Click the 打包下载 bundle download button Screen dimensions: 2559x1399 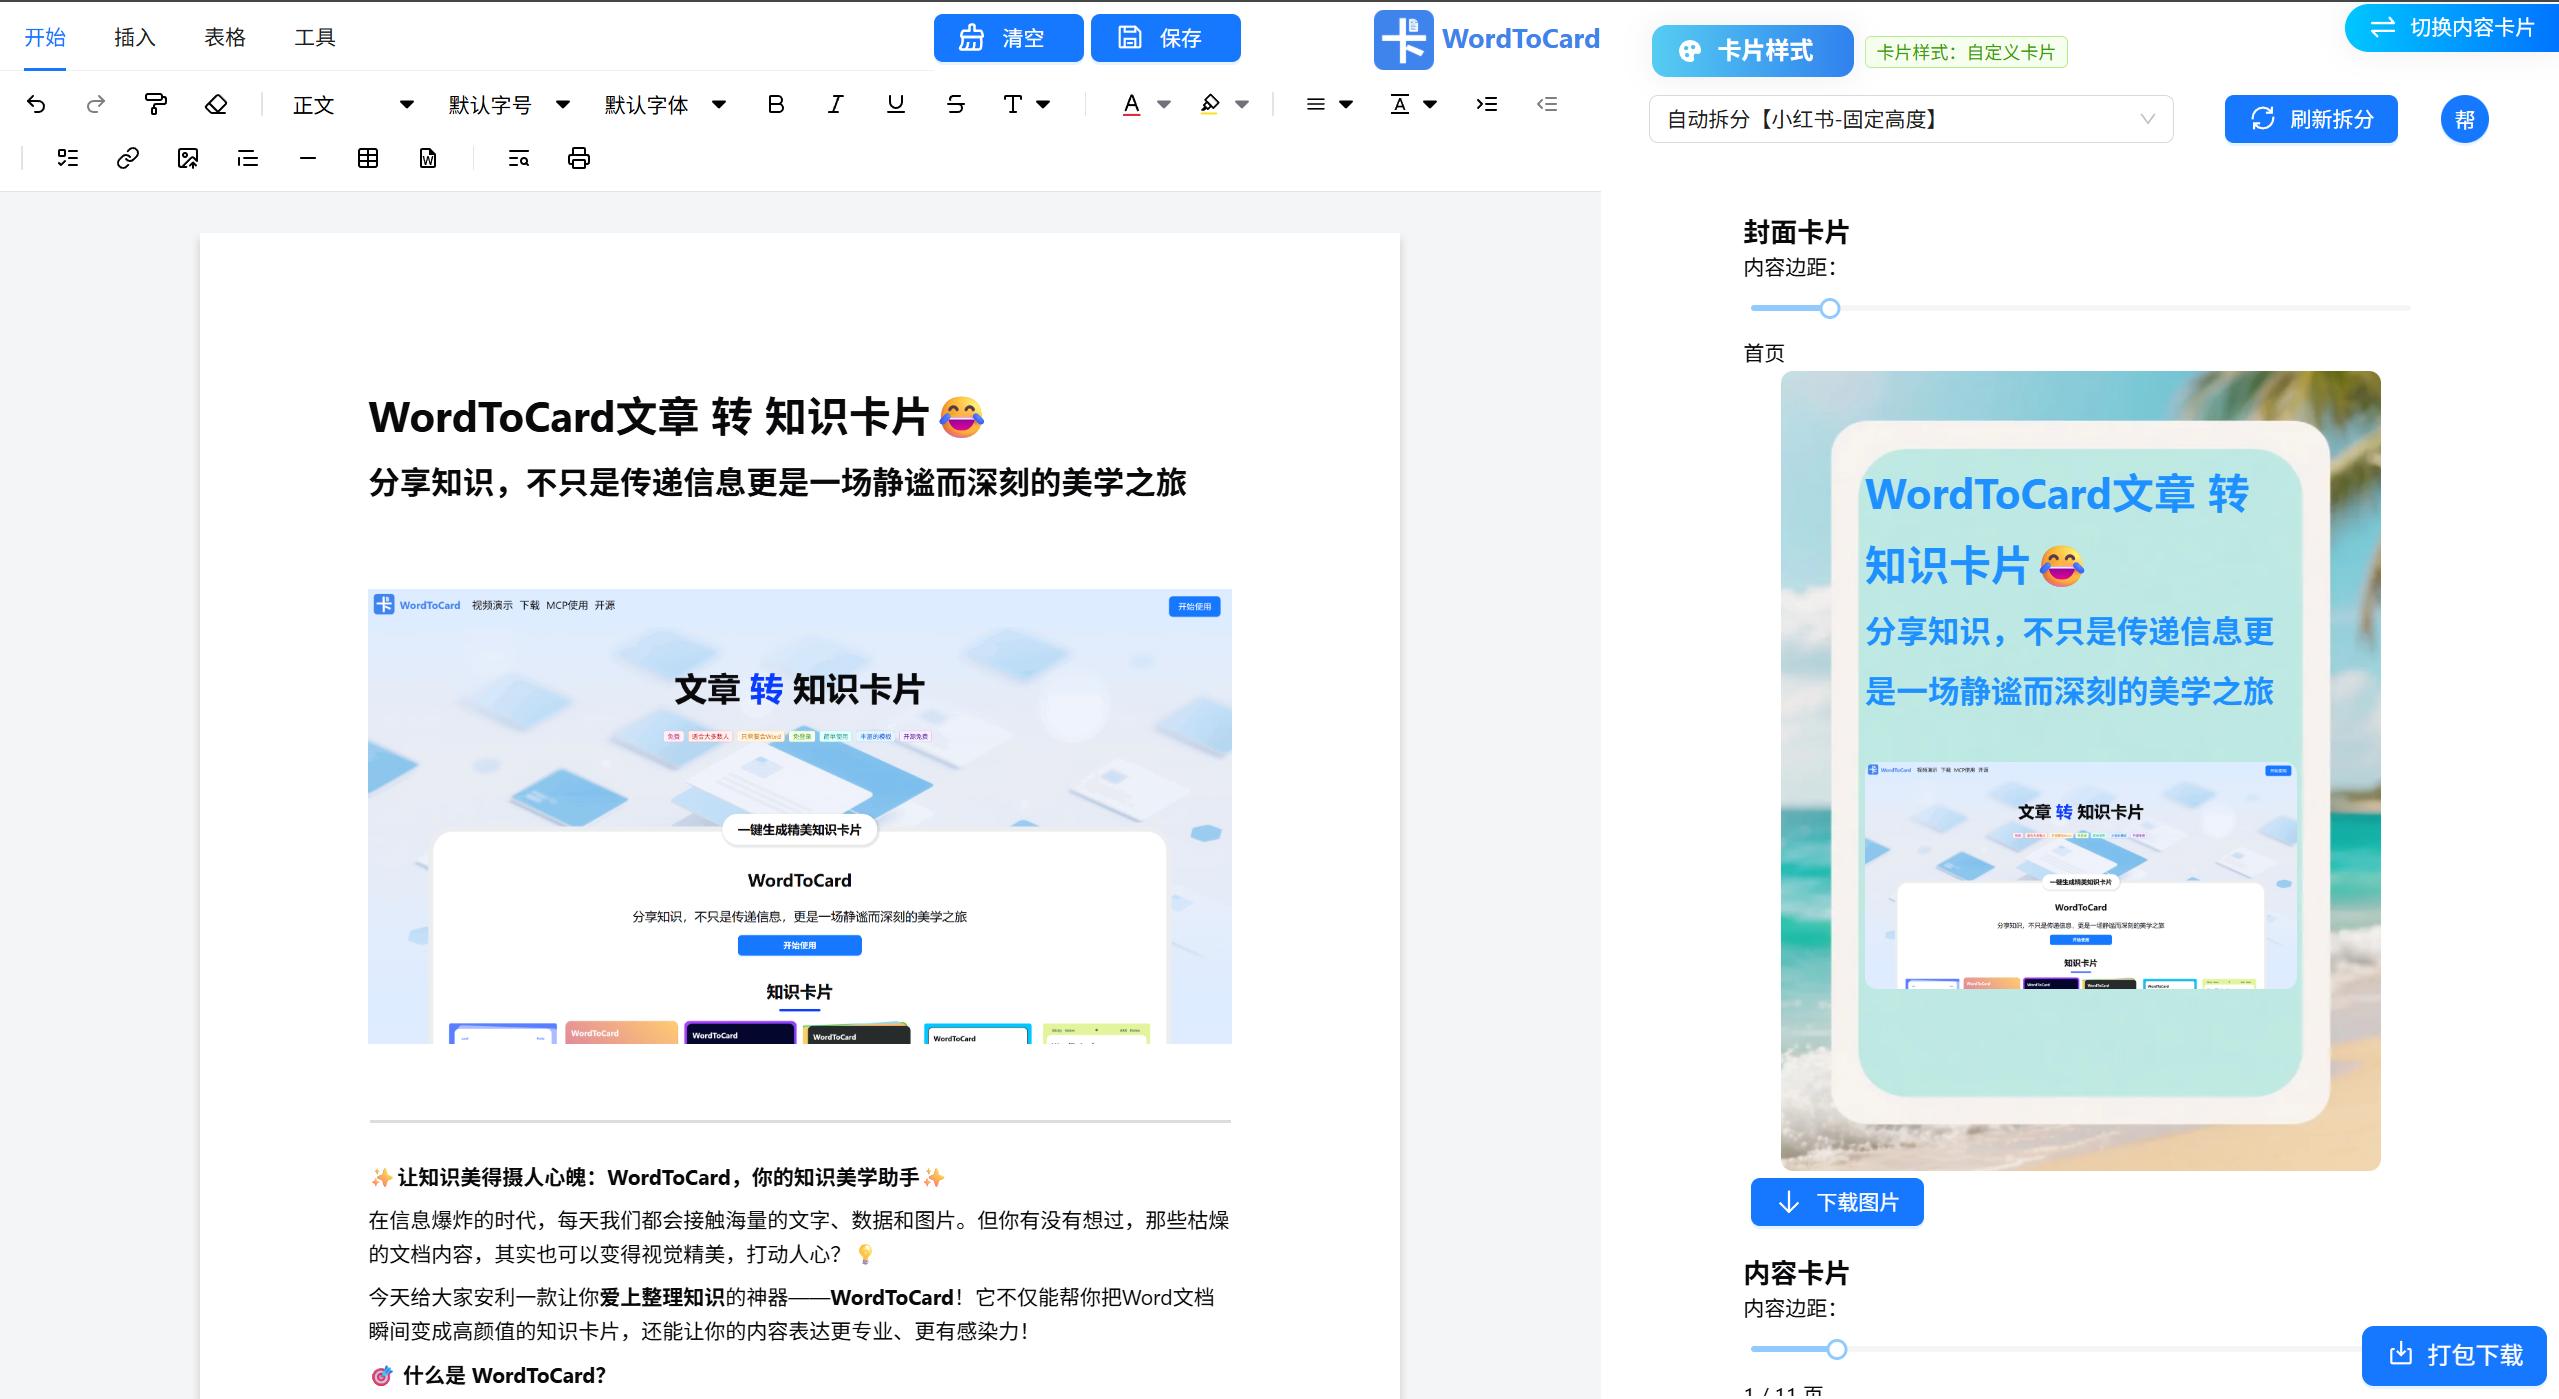click(2455, 1355)
